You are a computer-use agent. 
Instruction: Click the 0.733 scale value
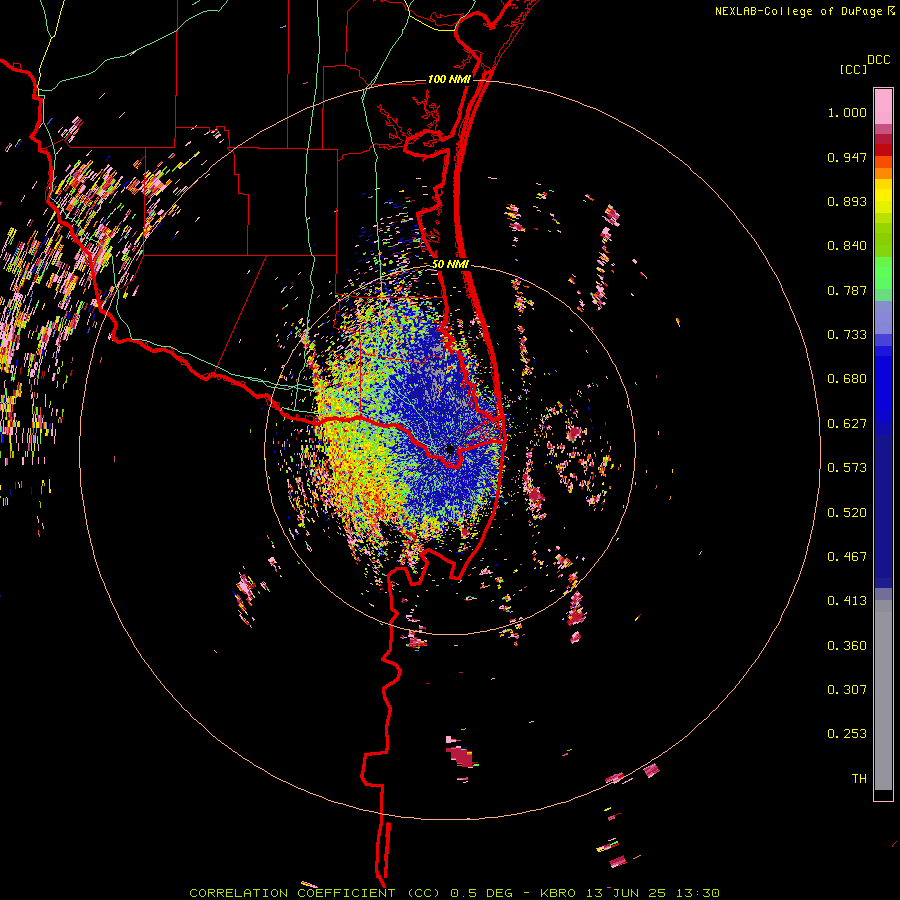tap(847, 335)
